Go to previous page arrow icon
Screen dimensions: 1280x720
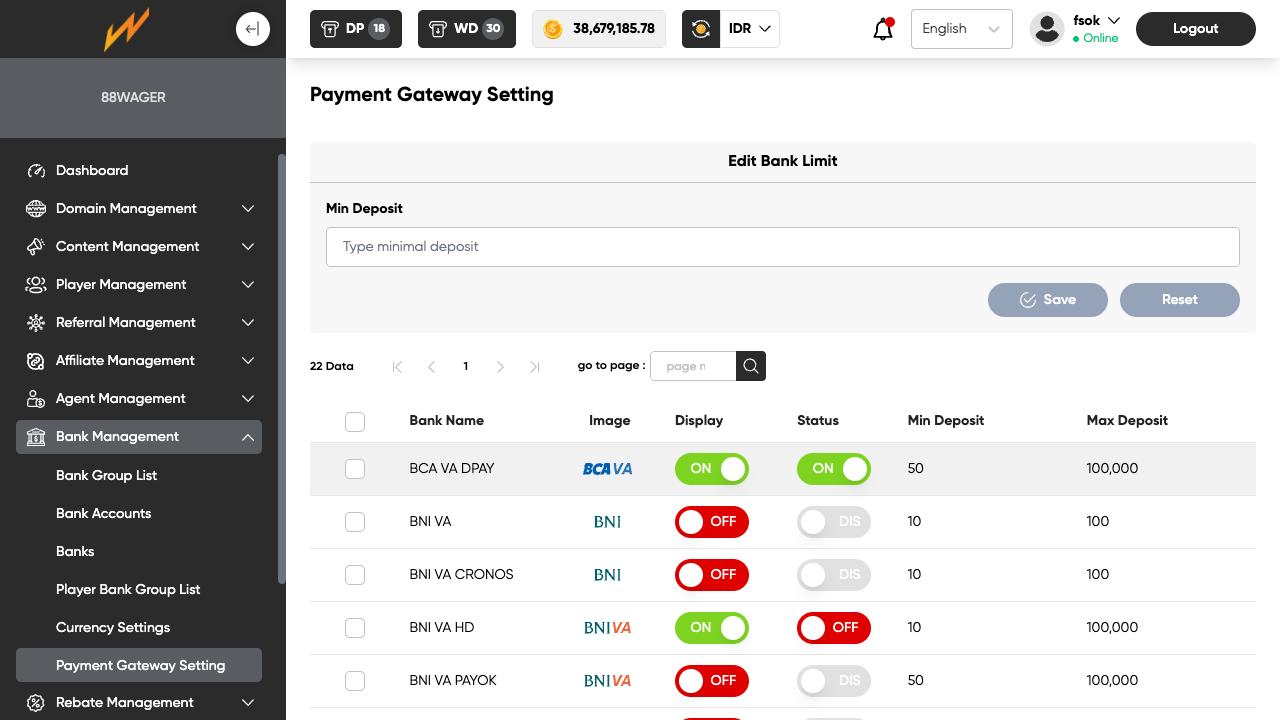pyautogui.click(x=431, y=367)
